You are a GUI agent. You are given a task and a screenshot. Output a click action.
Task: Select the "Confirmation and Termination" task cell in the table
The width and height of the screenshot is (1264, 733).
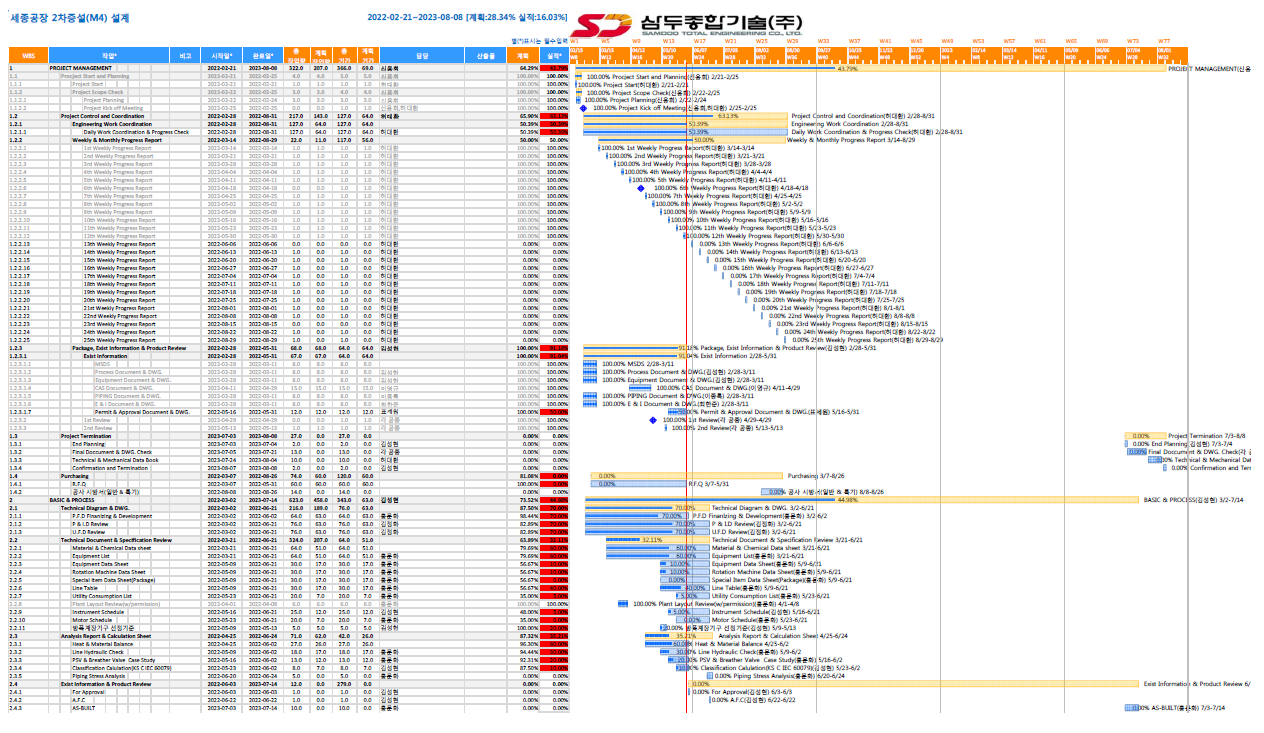[109, 468]
